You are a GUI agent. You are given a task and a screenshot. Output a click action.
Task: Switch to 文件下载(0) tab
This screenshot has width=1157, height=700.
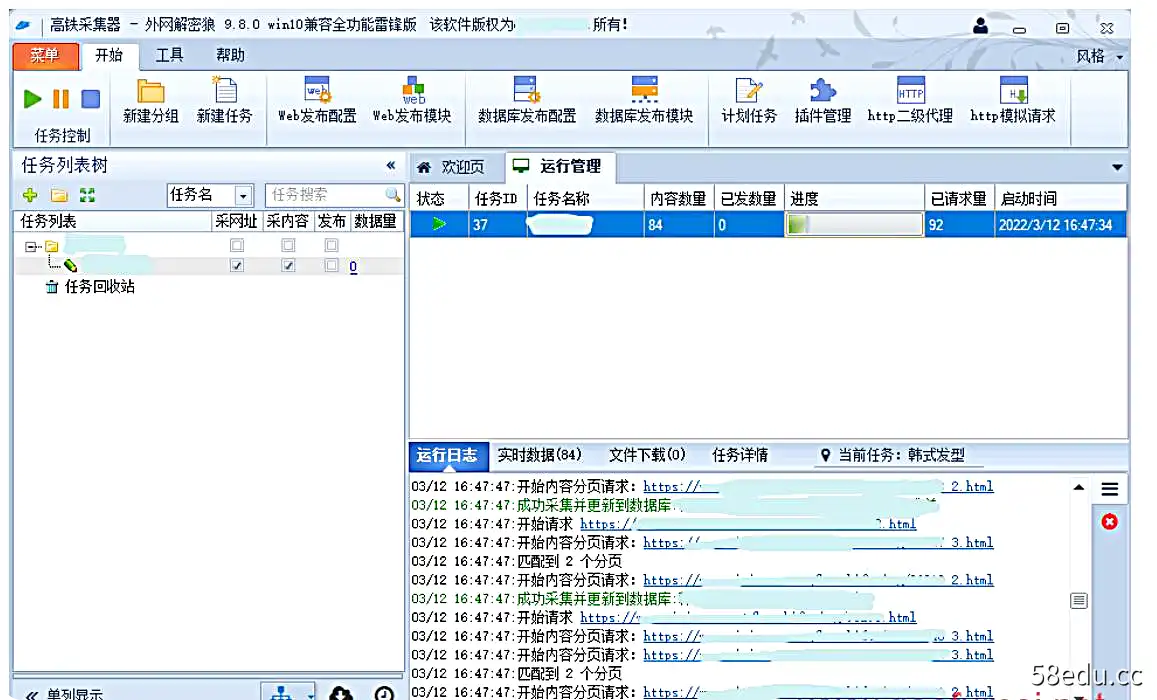click(647, 455)
